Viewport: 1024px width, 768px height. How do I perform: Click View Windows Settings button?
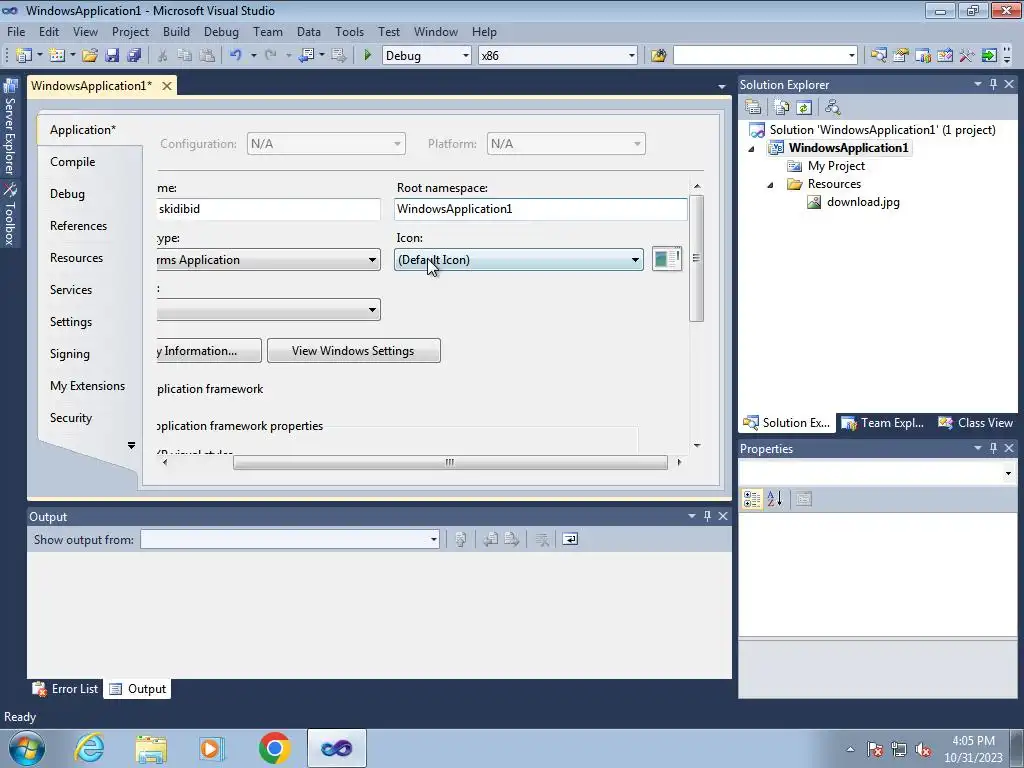pyautogui.click(x=353, y=351)
